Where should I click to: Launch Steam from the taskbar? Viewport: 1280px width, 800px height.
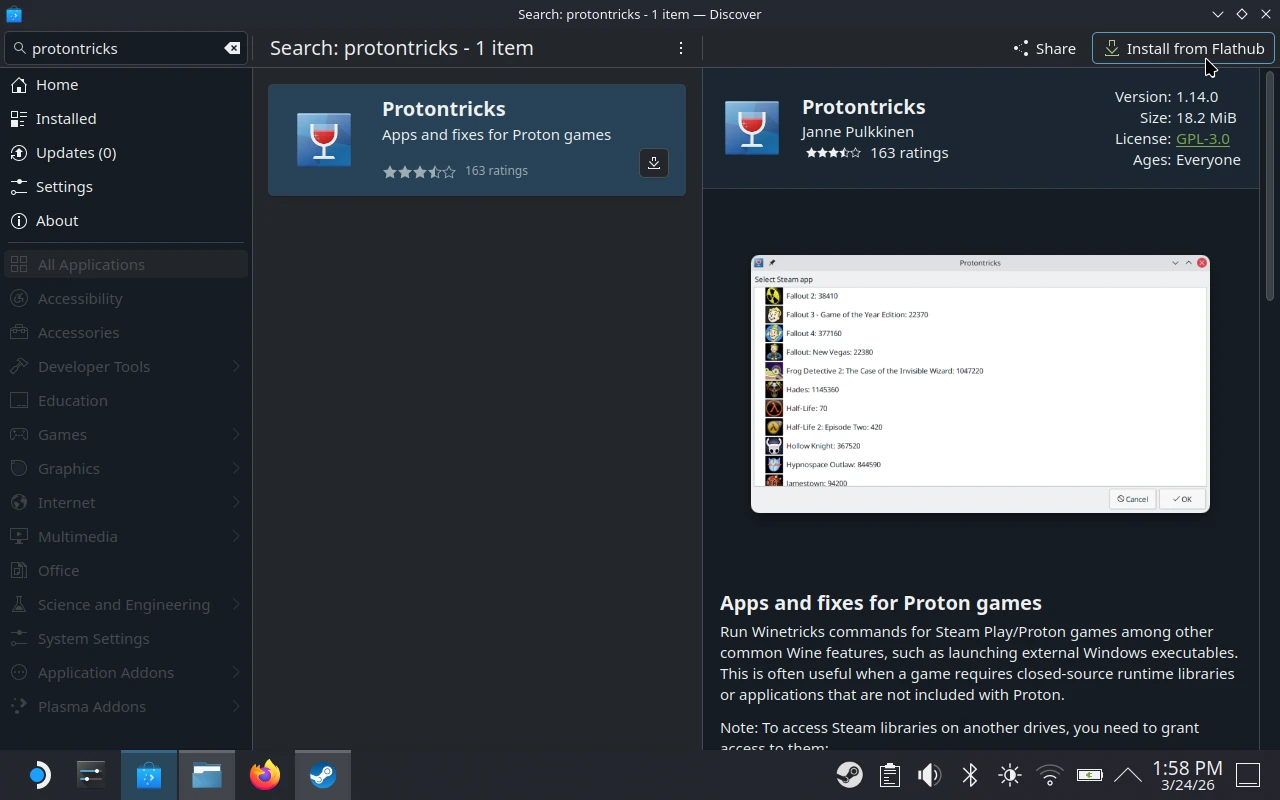pyautogui.click(x=322, y=774)
